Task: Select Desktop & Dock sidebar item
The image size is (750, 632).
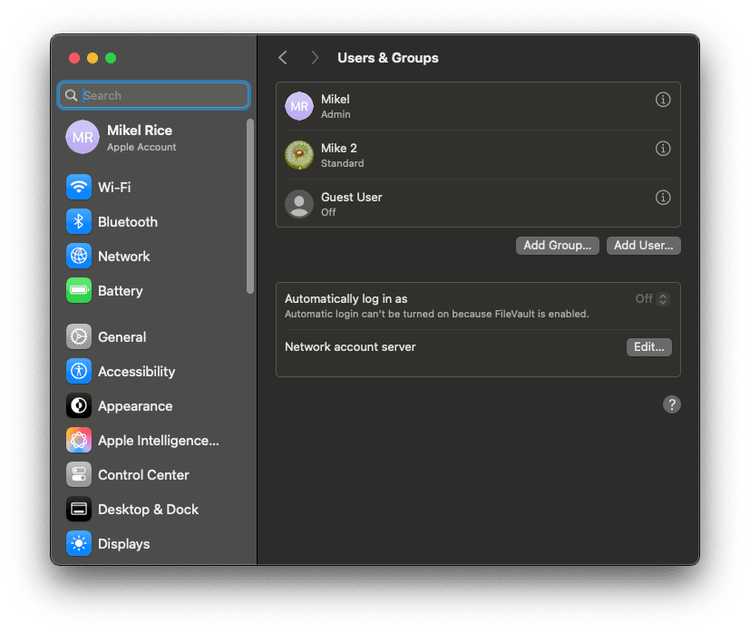Action: coord(148,509)
